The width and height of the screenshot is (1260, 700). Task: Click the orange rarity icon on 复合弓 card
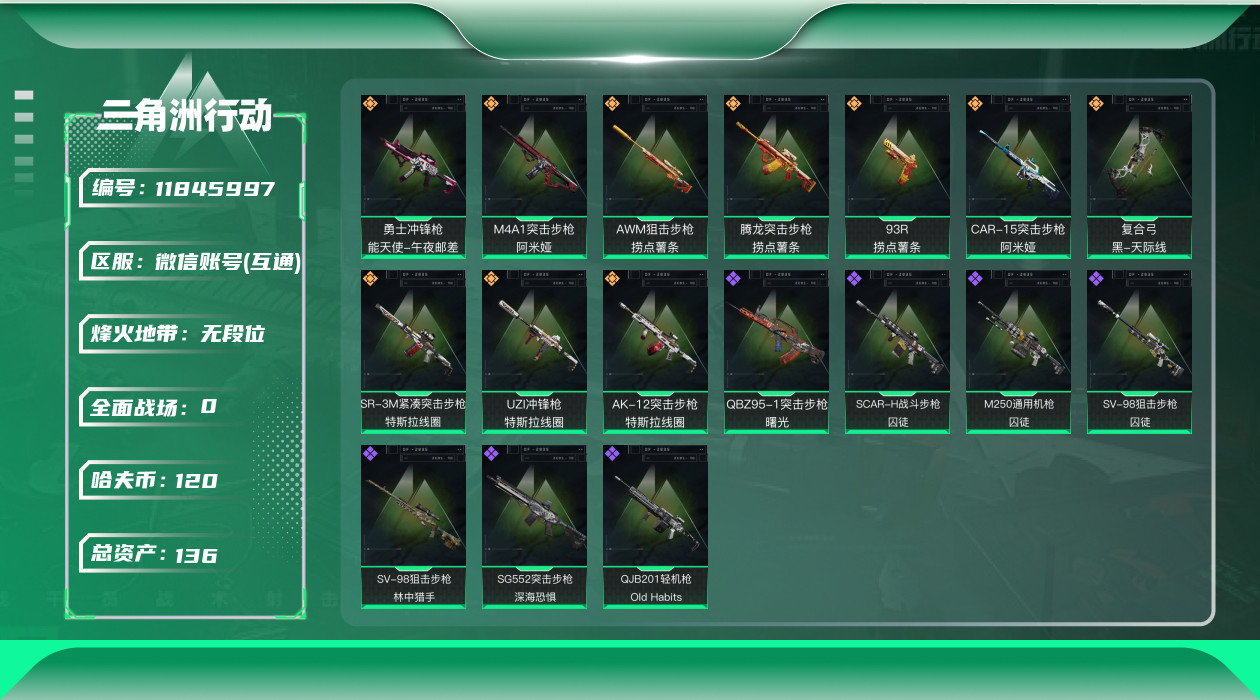(x=1096, y=103)
